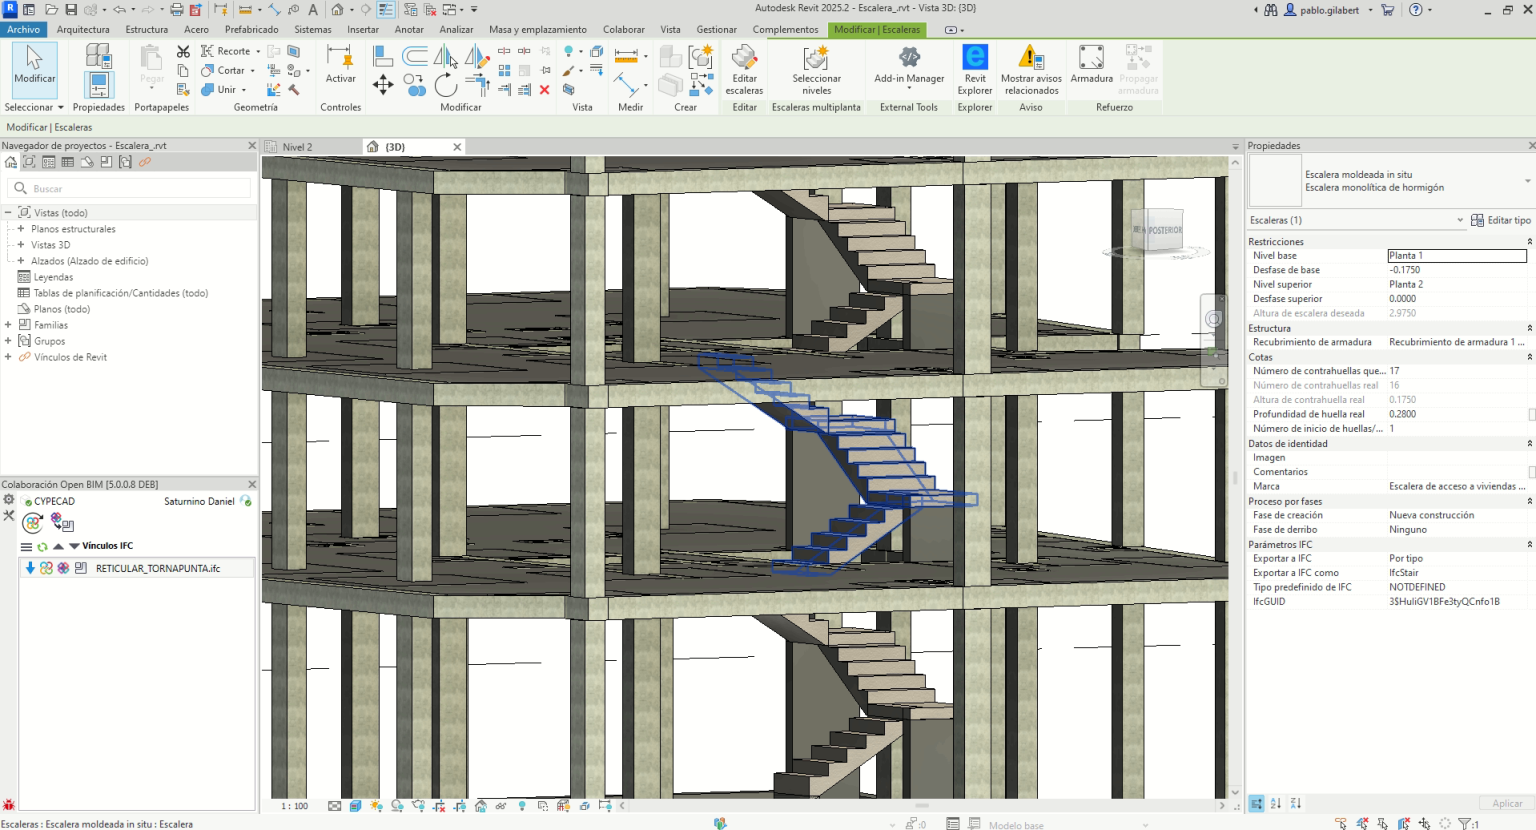Open the Archivo menu

(23, 29)
